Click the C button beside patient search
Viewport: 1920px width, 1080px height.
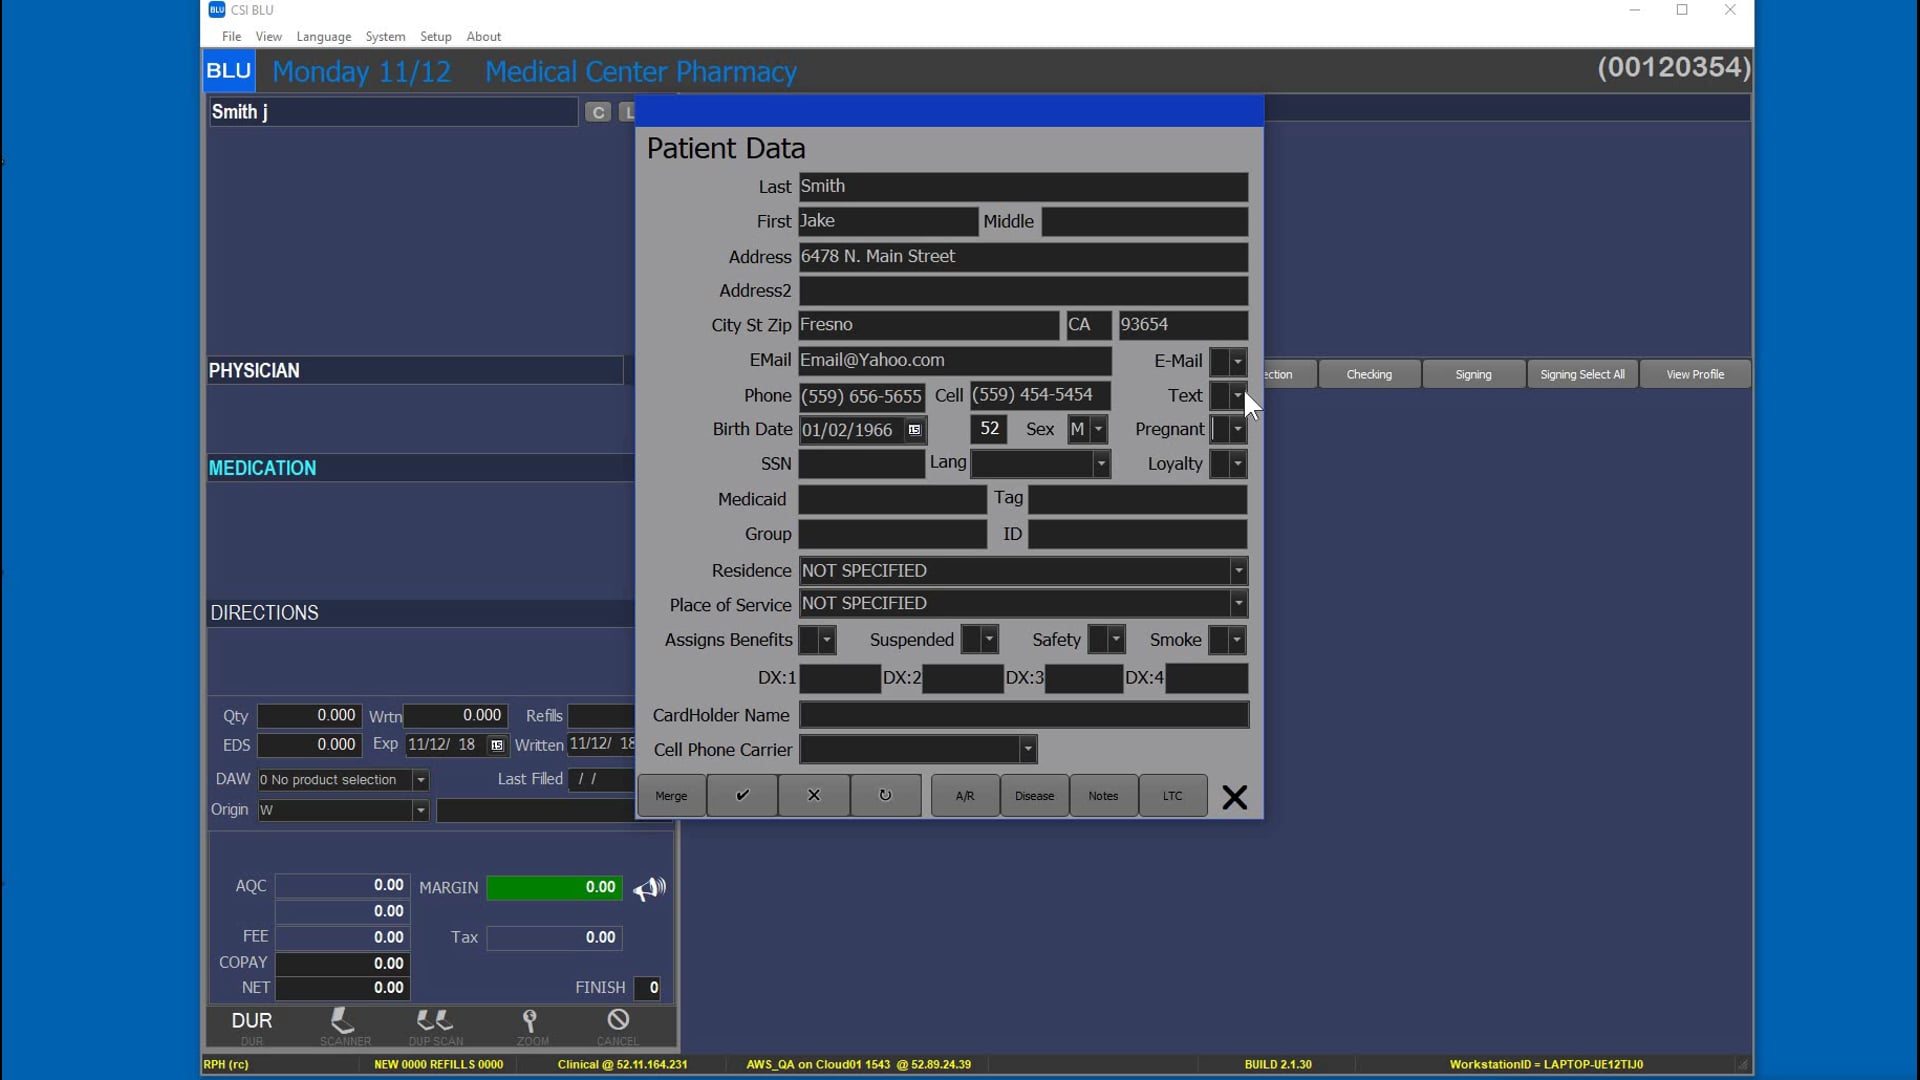598,112
